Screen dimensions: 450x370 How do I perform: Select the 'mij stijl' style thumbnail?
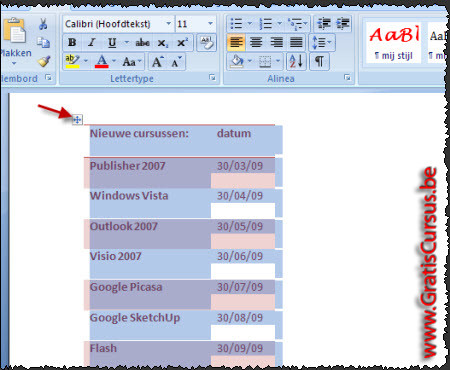click(393, 42)
